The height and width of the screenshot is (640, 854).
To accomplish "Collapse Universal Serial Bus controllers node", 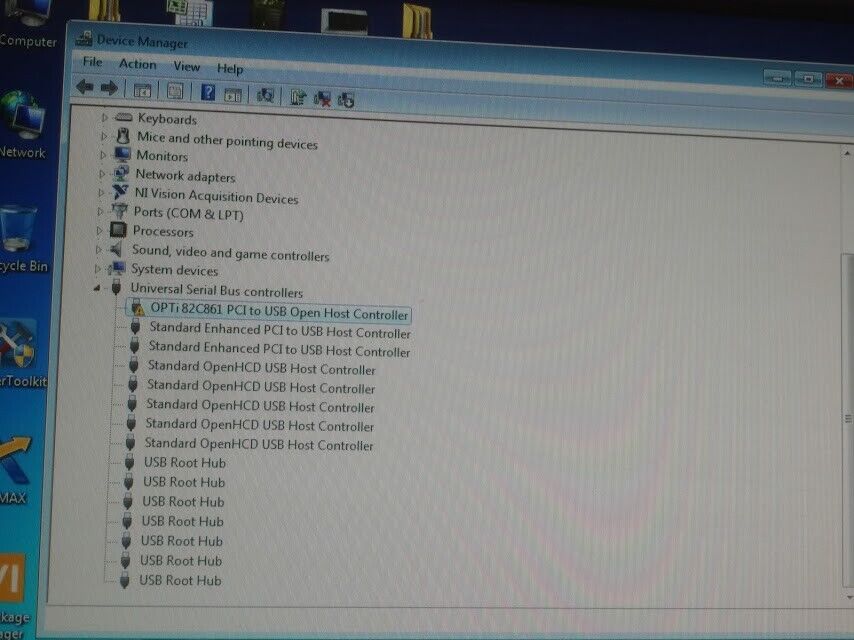I will click(96, 288).
